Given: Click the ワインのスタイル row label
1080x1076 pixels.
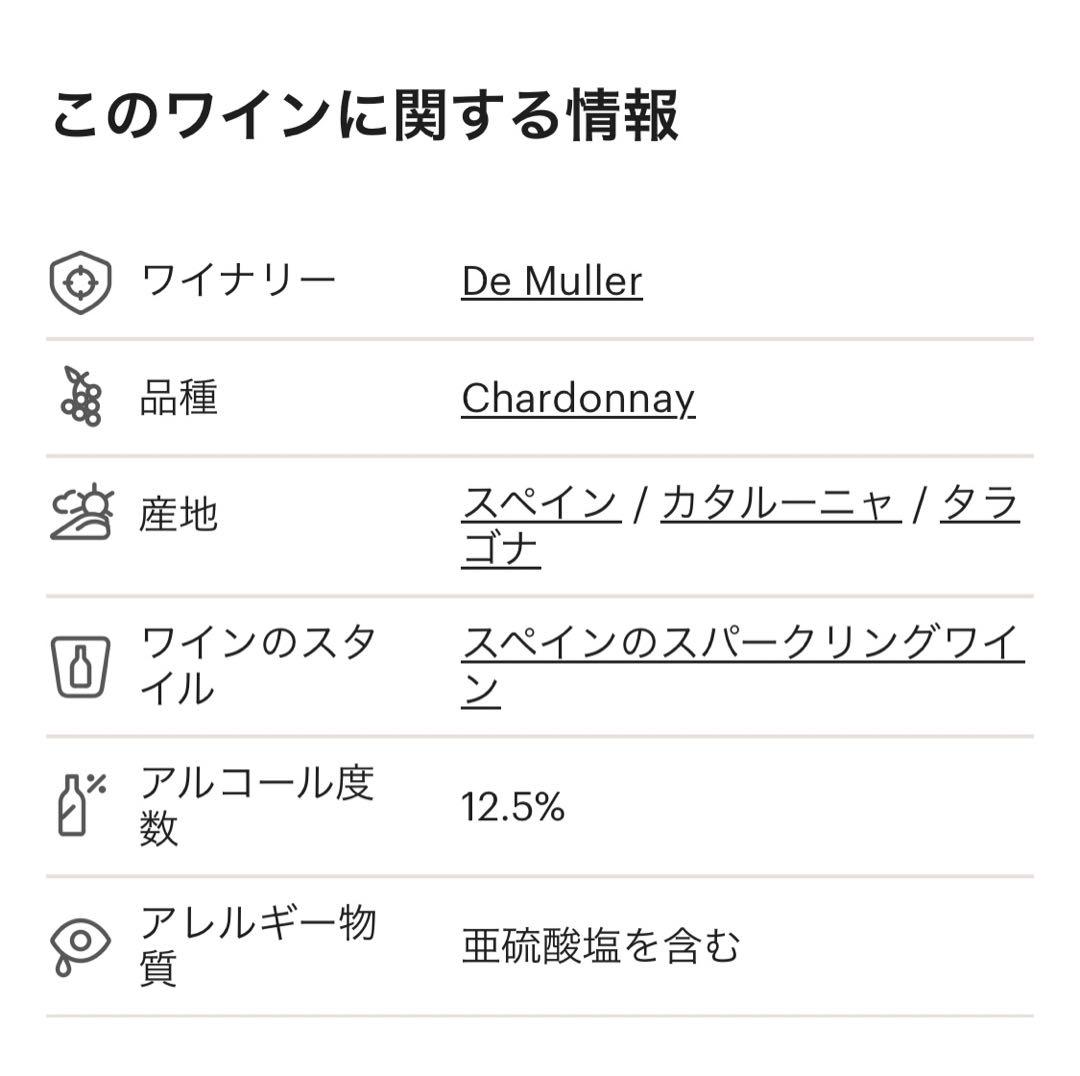Looking at the screenshot, I should [x=258, y=666].
